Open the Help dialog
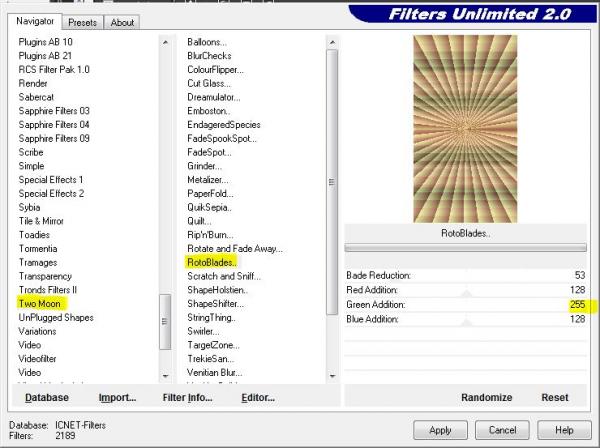 point(564,430)
